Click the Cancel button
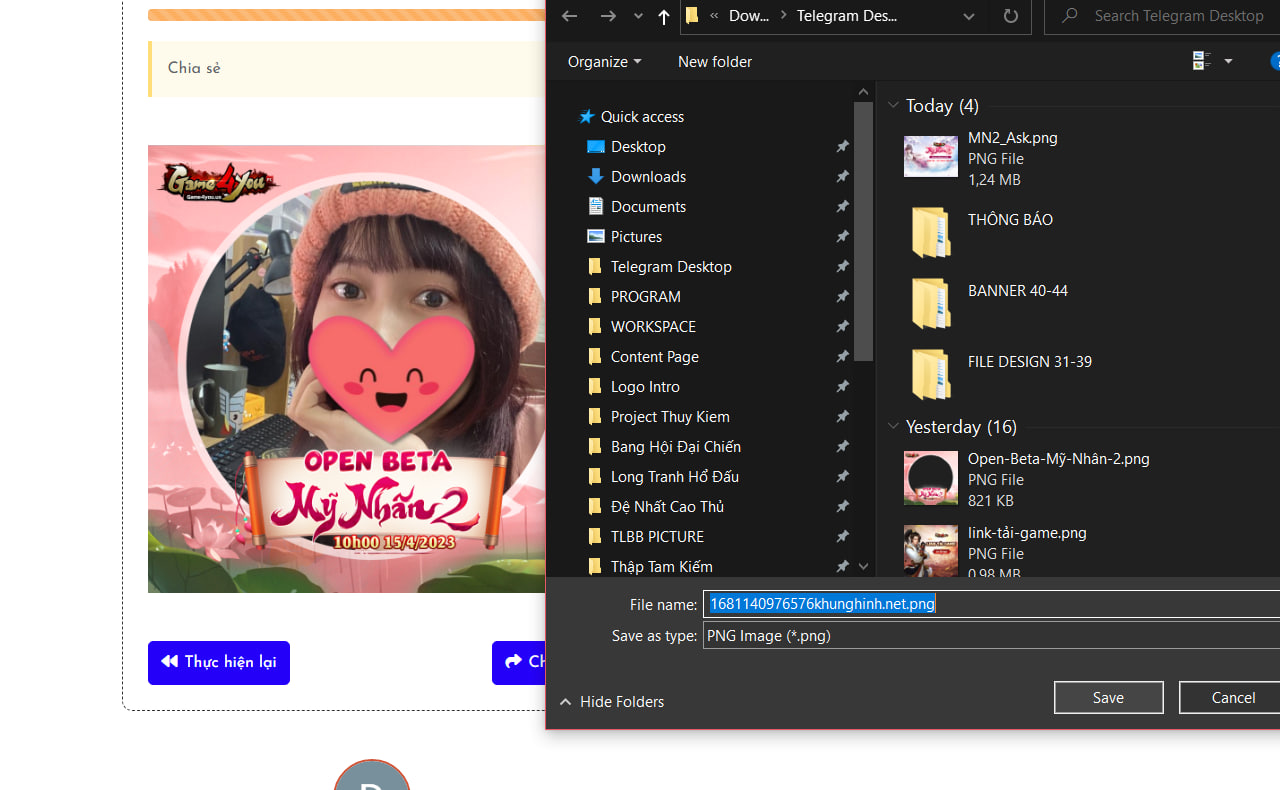The height and width of the screenshot is (790, 1280). click(x=1232, y=698)
